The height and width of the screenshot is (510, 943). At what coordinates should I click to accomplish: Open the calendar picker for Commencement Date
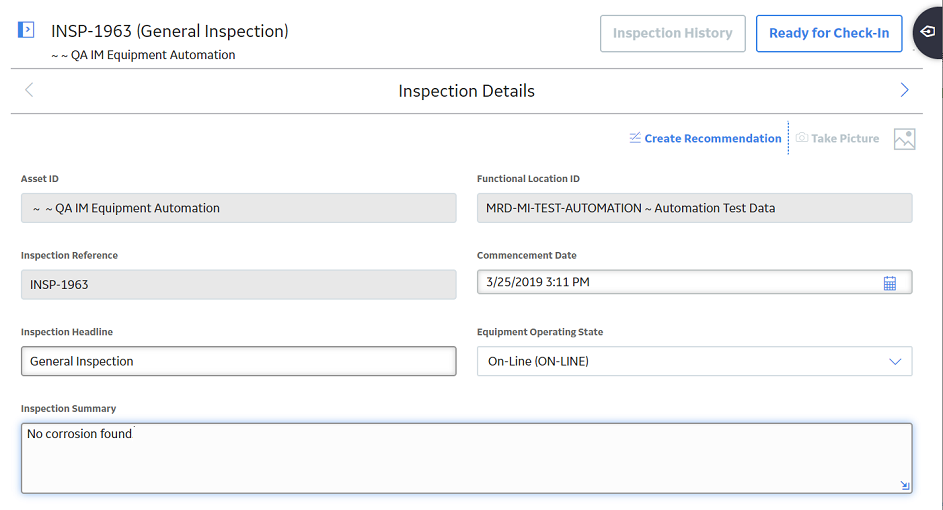889,283
